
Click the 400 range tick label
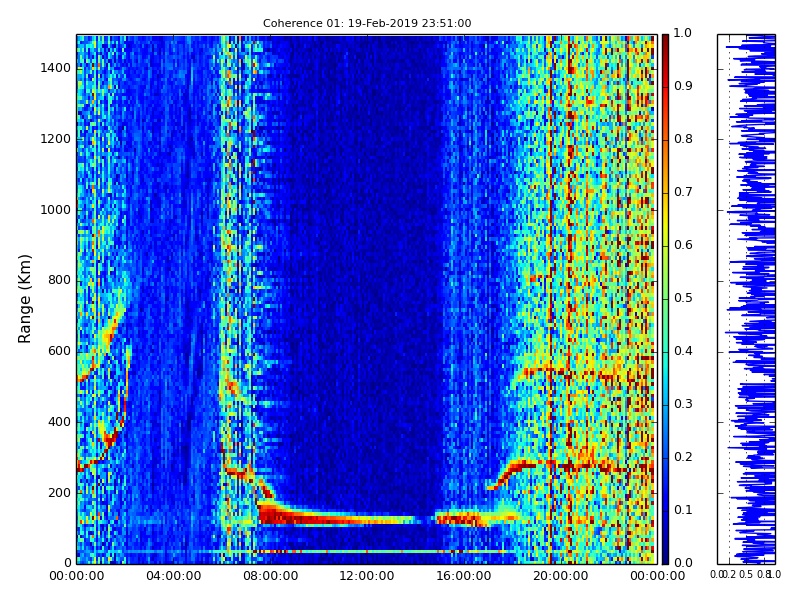pos(59,422)
